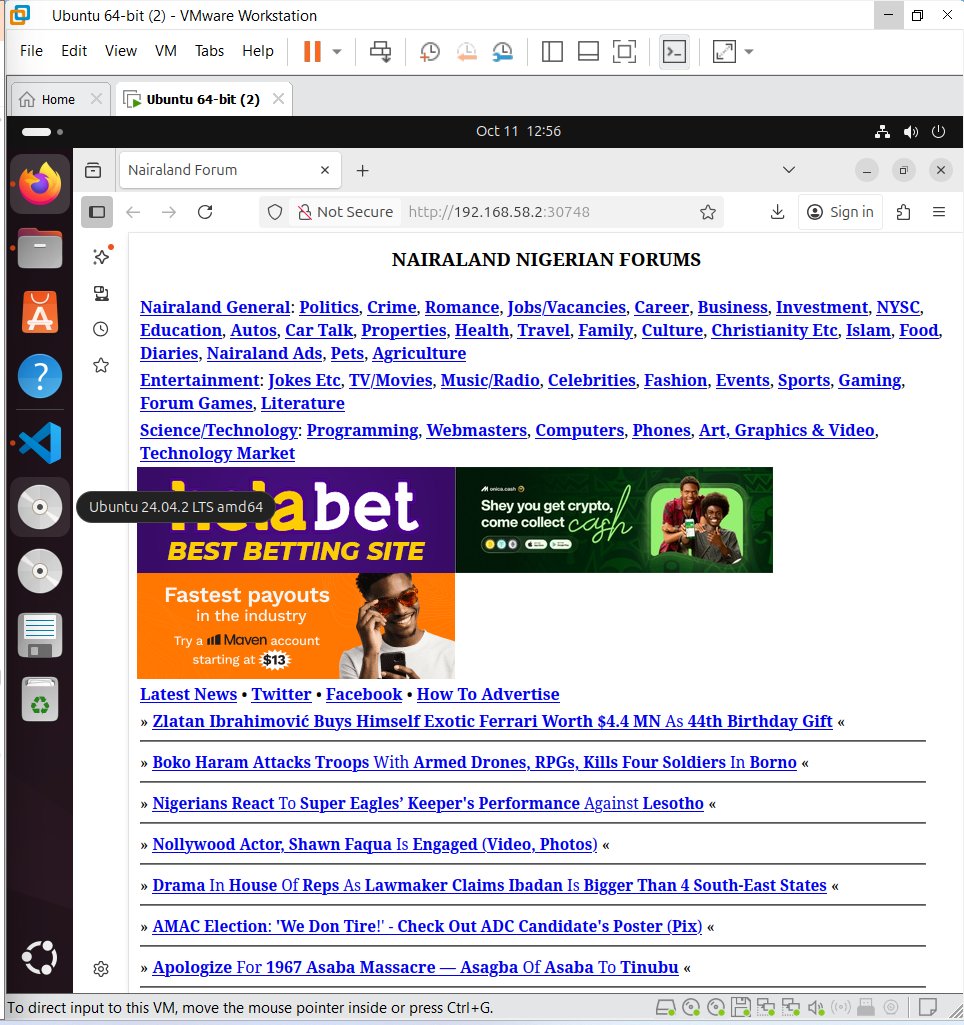Open the tracking protection shield icon

(x=275, y=212)
